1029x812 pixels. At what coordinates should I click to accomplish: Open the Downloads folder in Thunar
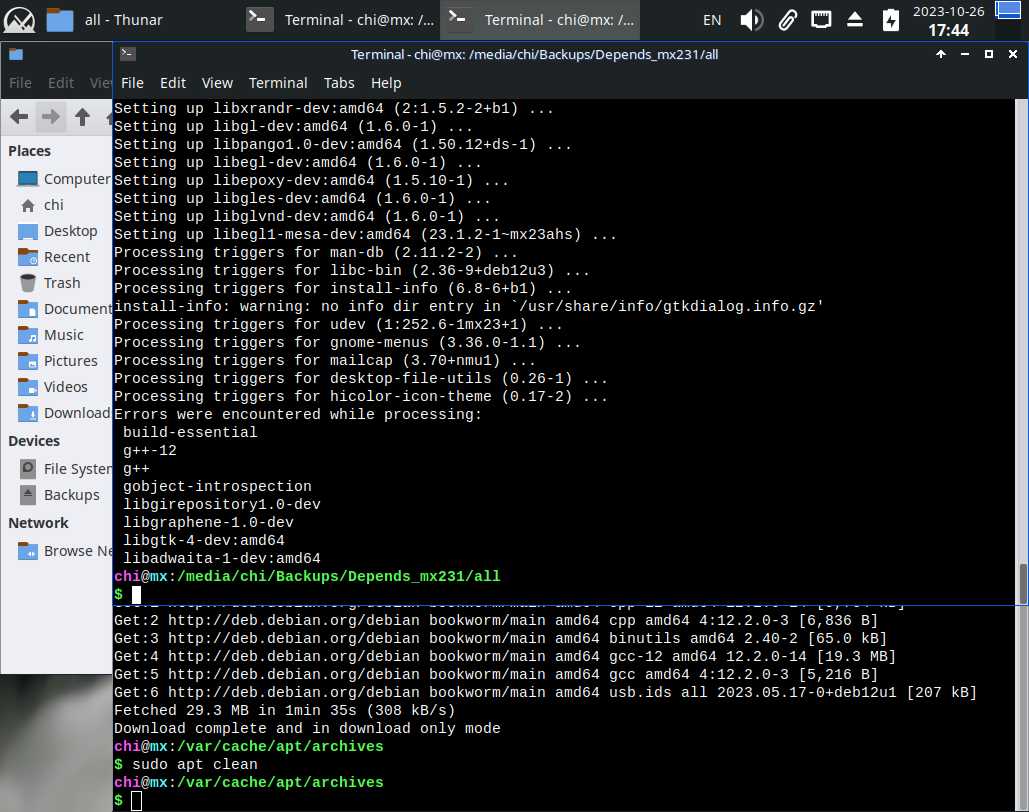[x=64, y=413]
